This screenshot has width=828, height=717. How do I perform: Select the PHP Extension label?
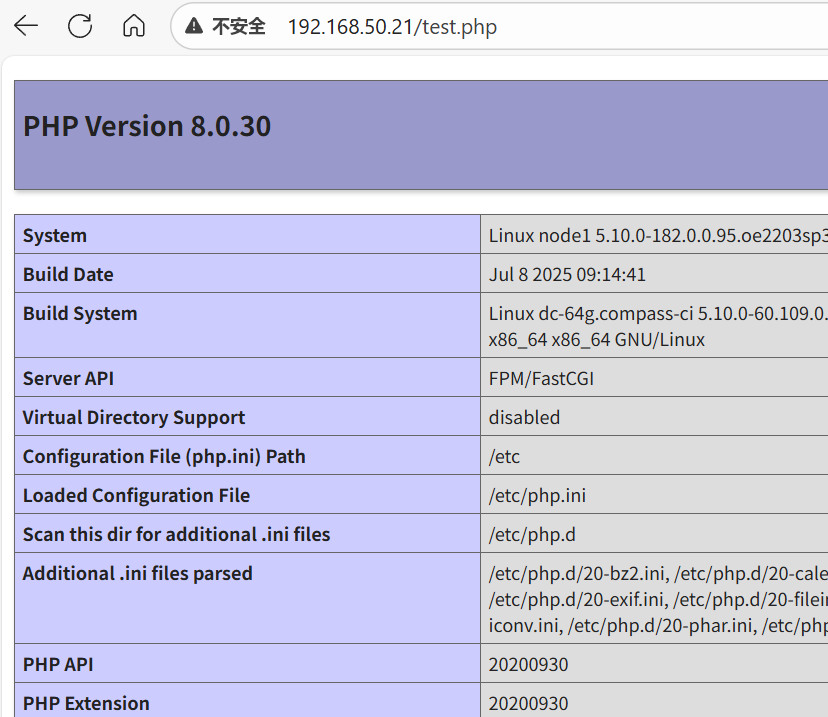tap(86, 704)
